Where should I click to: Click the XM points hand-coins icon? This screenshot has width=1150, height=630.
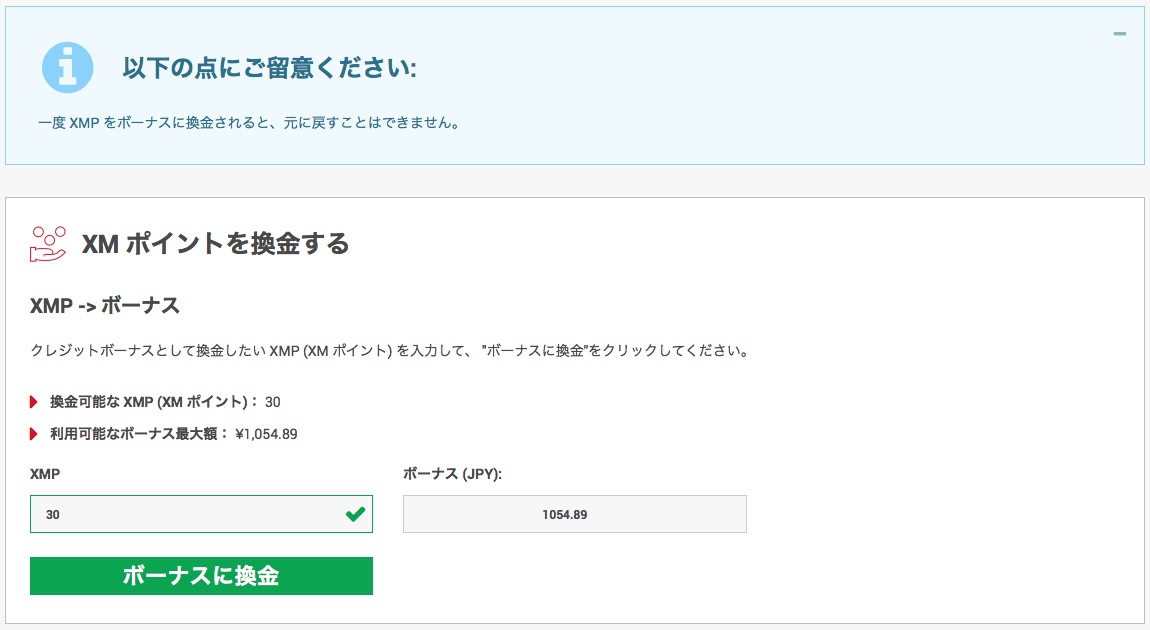click(x=48, y=244)
